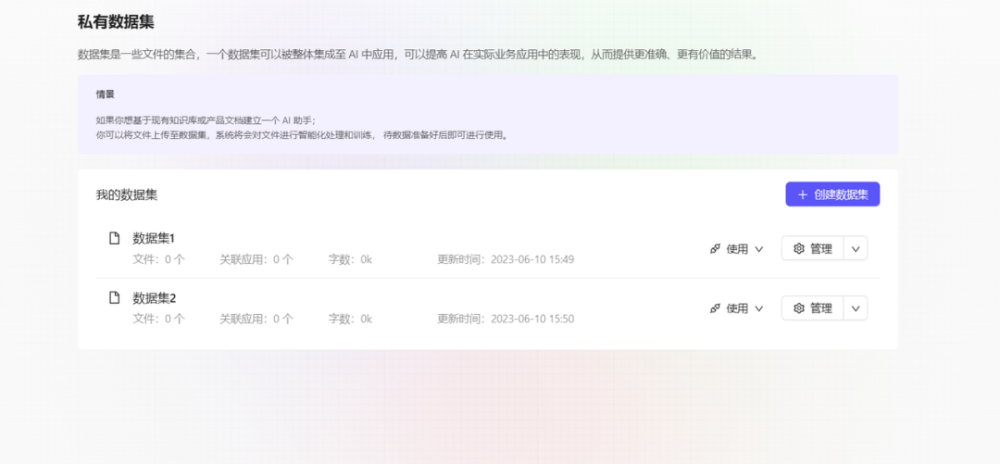Image resolution: width=1000 pixels, height=464 pixels.
Task: Click the 私有数据集 page title
Action: [x=116, y=22]
